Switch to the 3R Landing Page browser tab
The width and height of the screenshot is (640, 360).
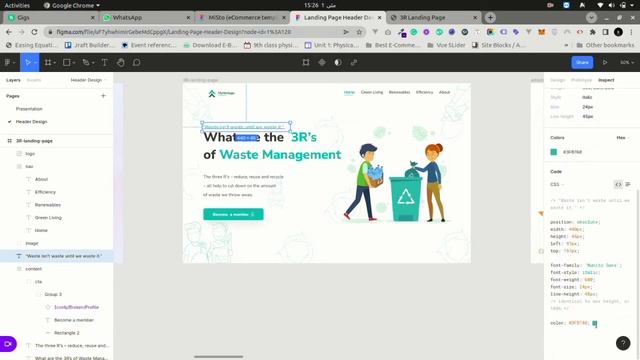433,18
